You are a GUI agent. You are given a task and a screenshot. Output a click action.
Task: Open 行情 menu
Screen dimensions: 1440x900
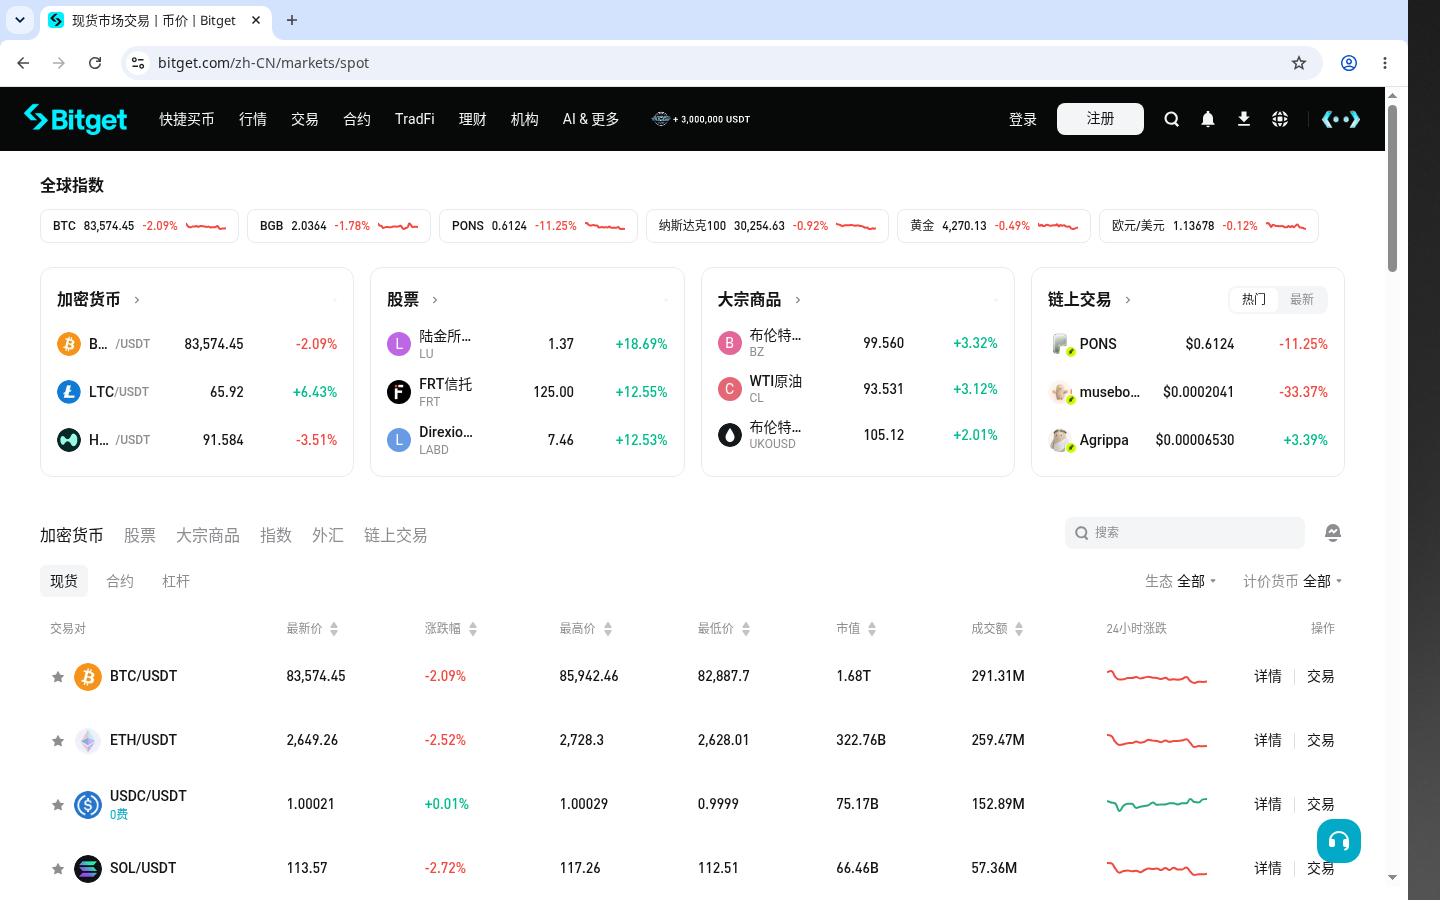[x=253, y=119]
